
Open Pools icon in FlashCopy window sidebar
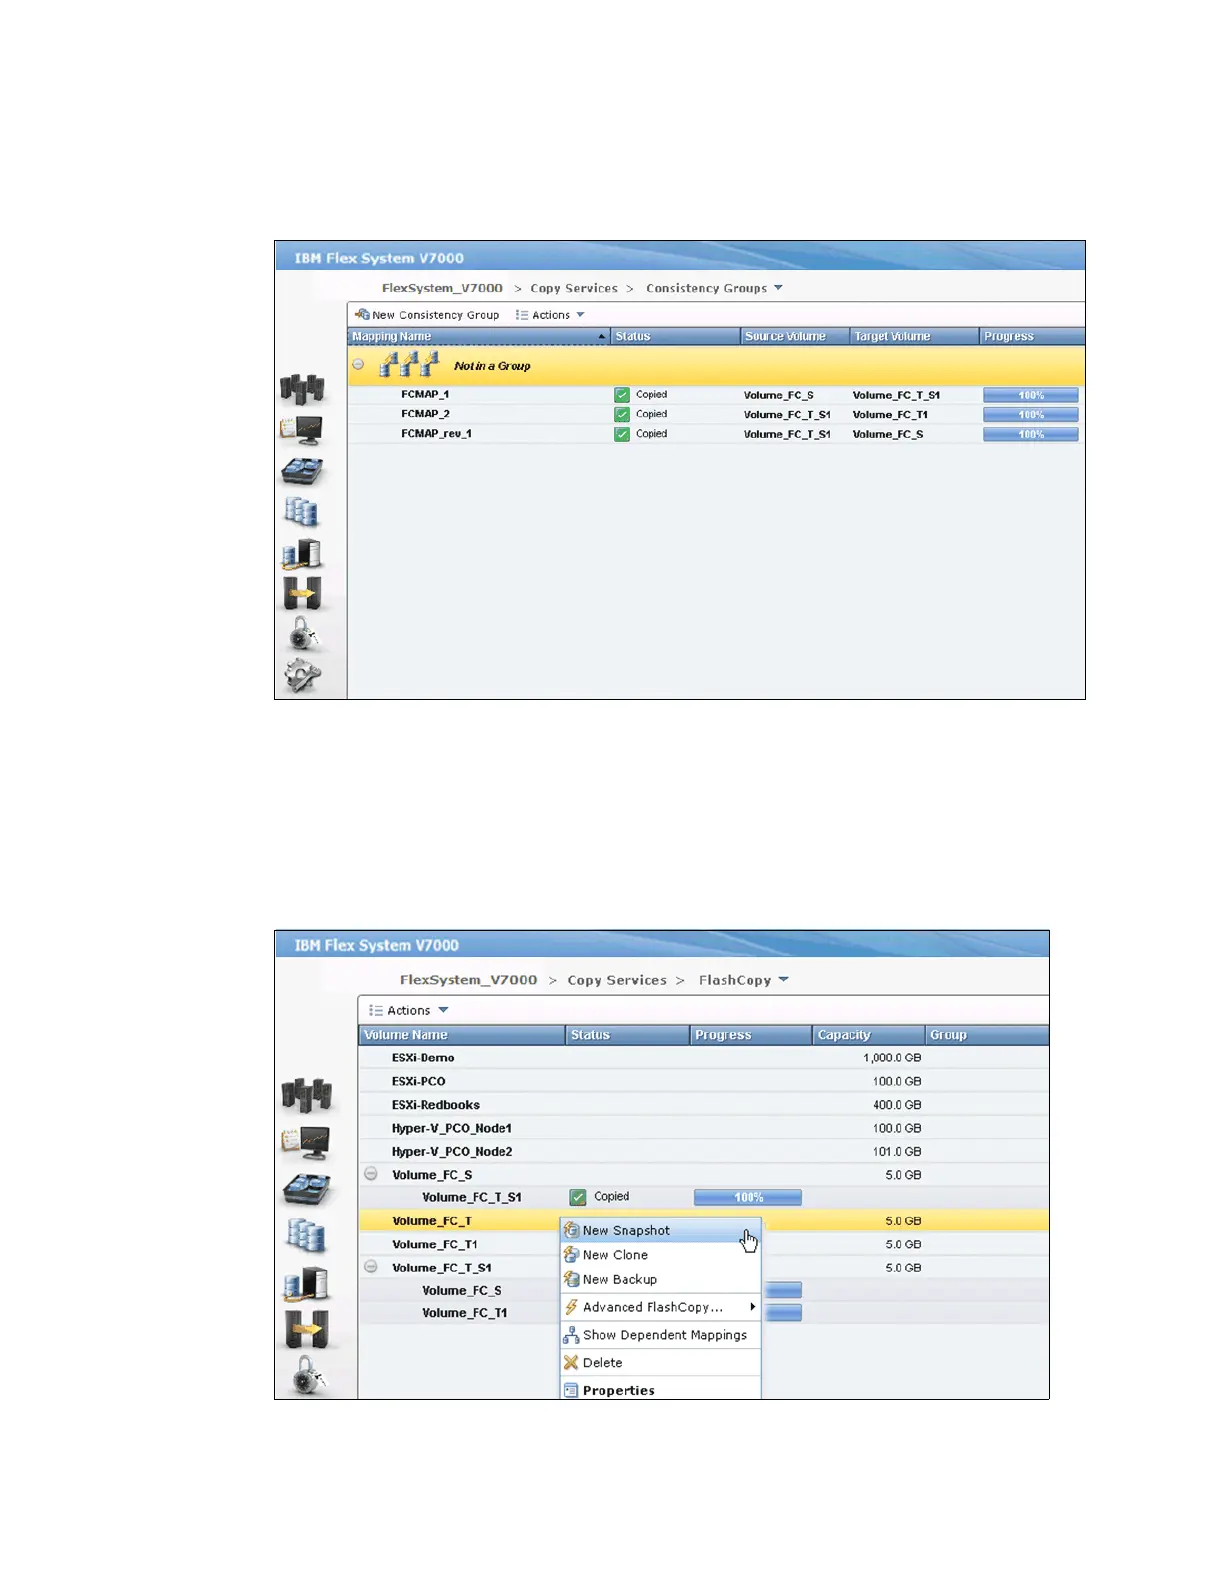[306, 1189]
